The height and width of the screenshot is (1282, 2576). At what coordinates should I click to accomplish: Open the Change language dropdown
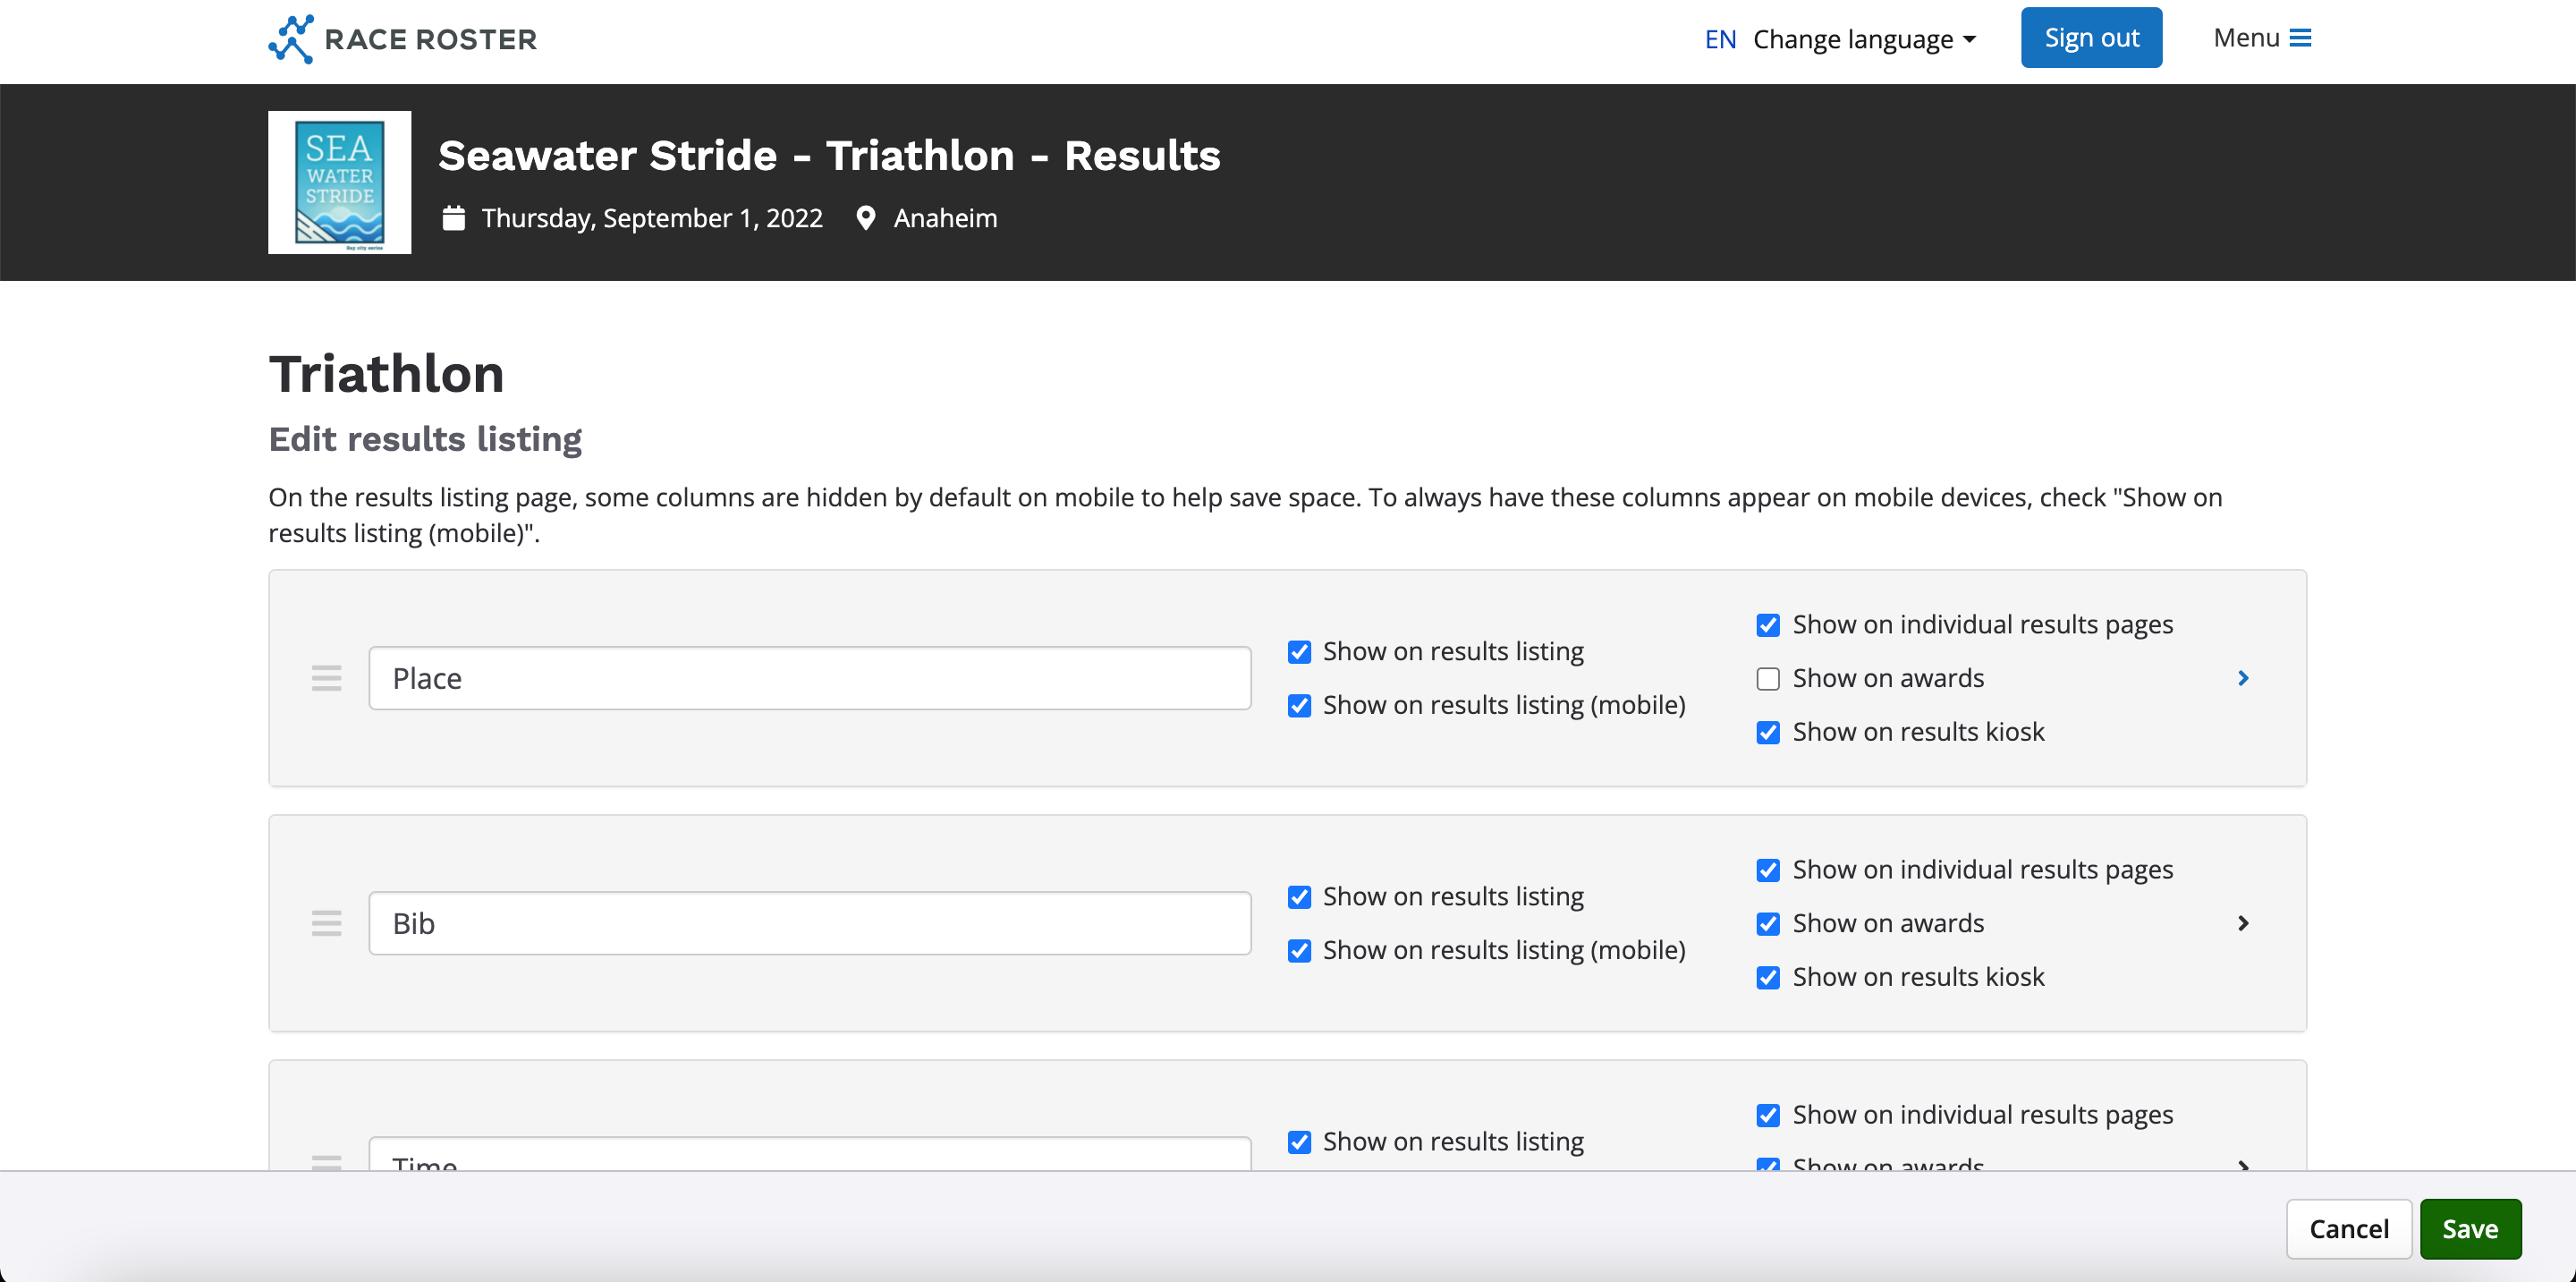click(x=1864, y=39)
